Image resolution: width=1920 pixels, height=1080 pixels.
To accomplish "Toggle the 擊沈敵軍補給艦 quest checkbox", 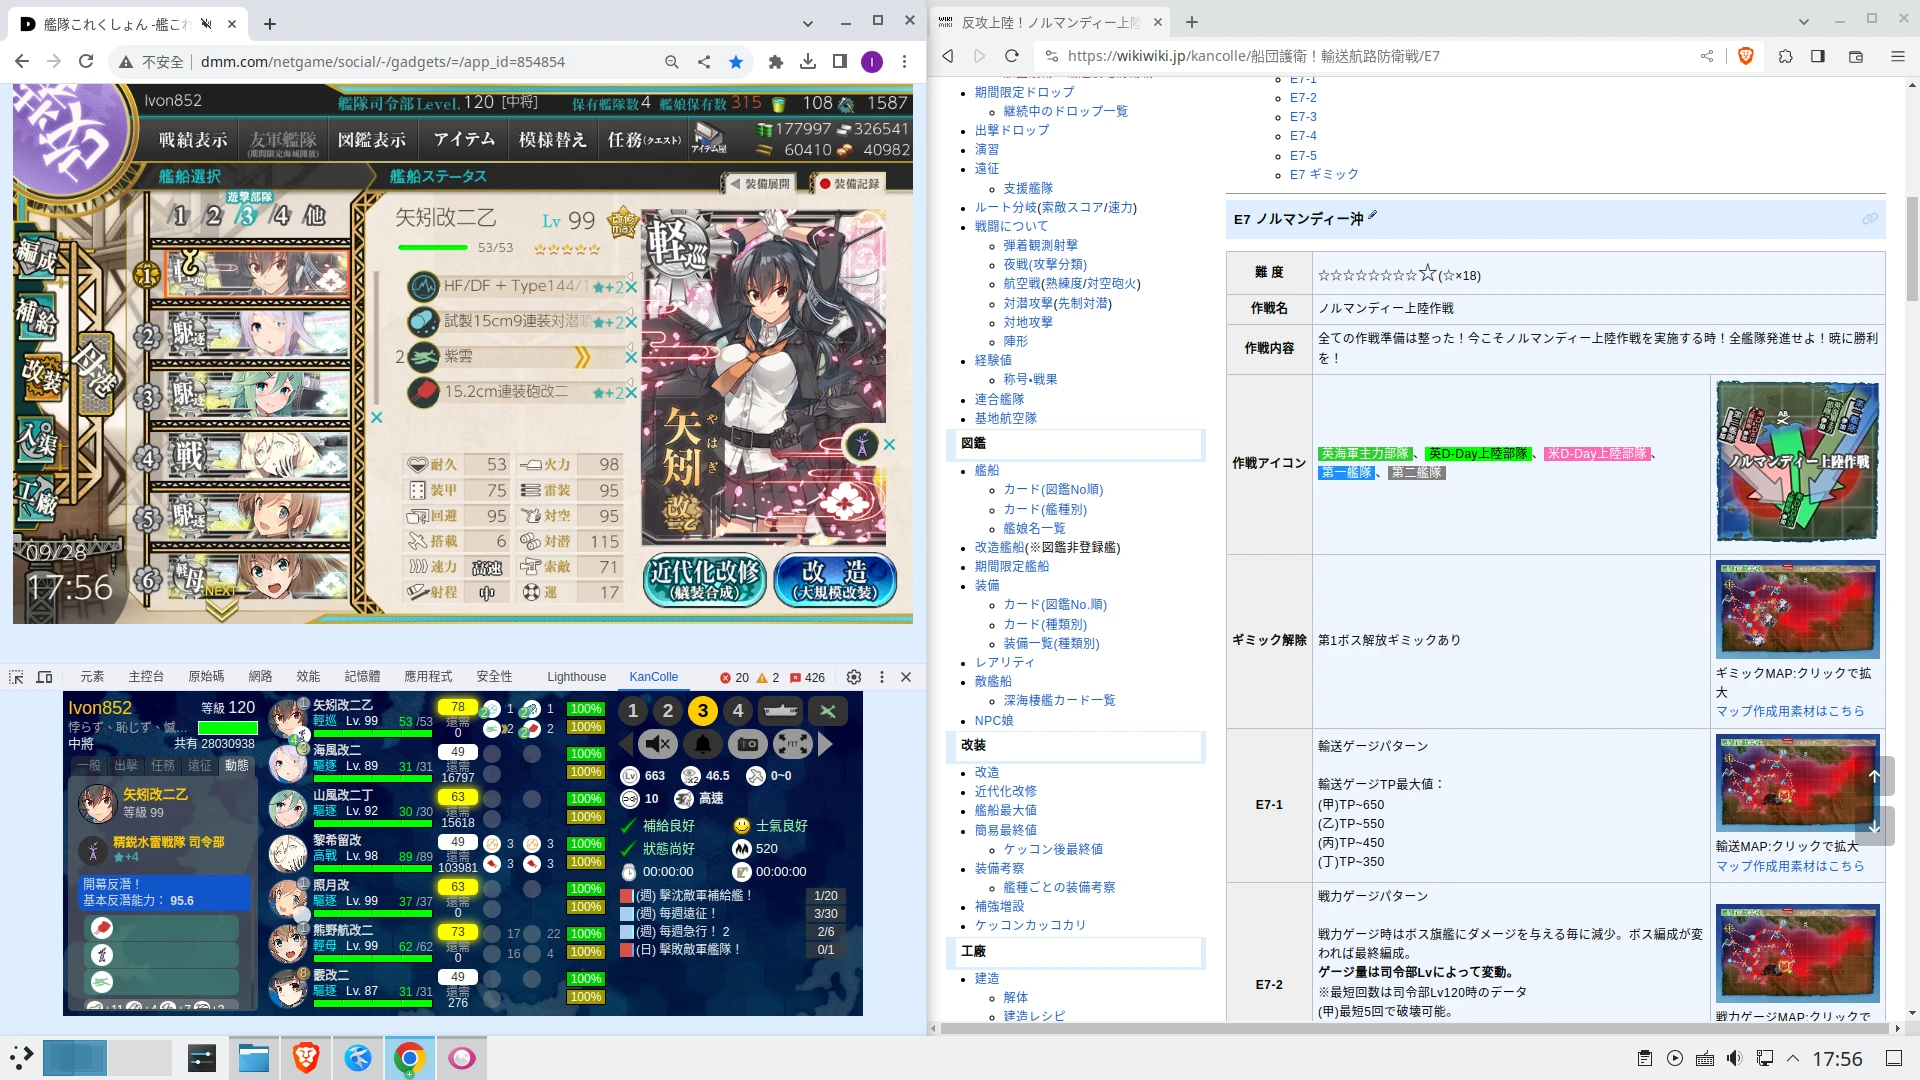I will pos(626,896).
